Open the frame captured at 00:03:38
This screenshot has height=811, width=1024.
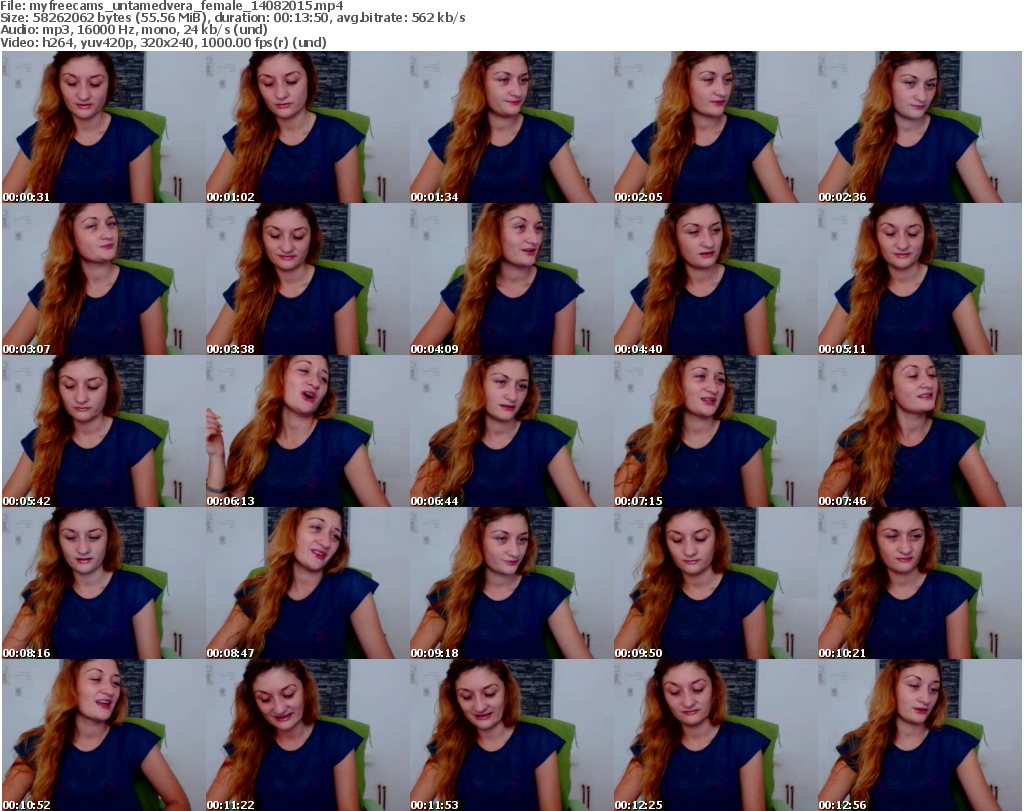pos(307,279)
